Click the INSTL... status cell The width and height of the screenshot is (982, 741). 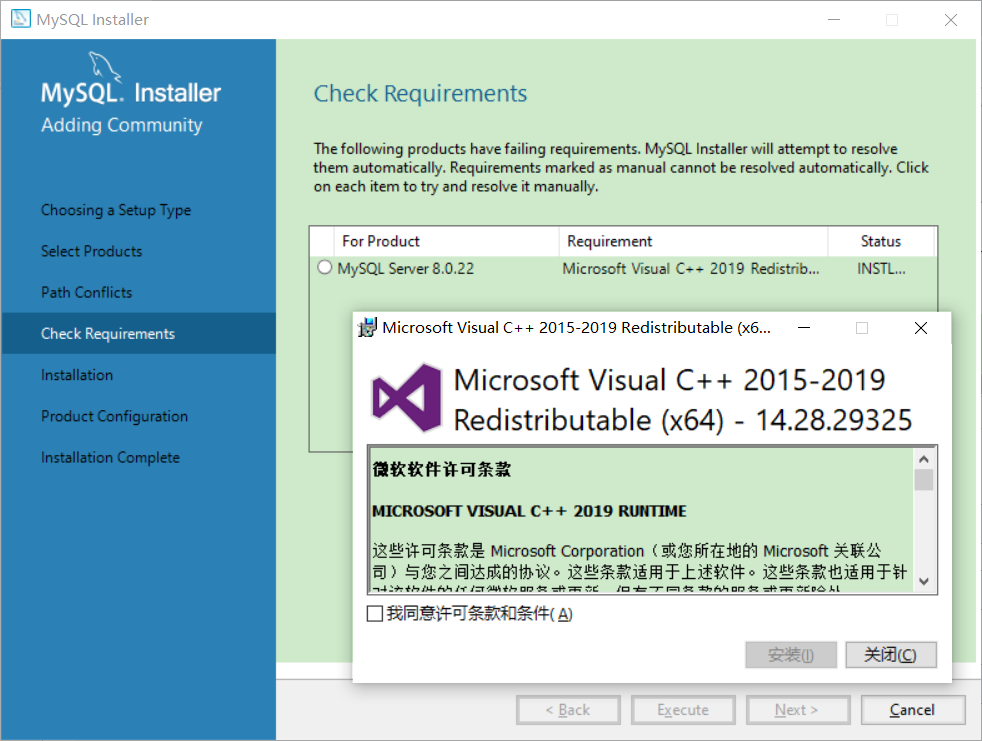point(881,269)
